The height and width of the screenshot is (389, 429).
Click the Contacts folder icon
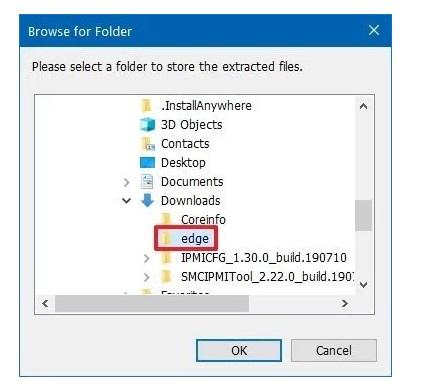point(147,144)
